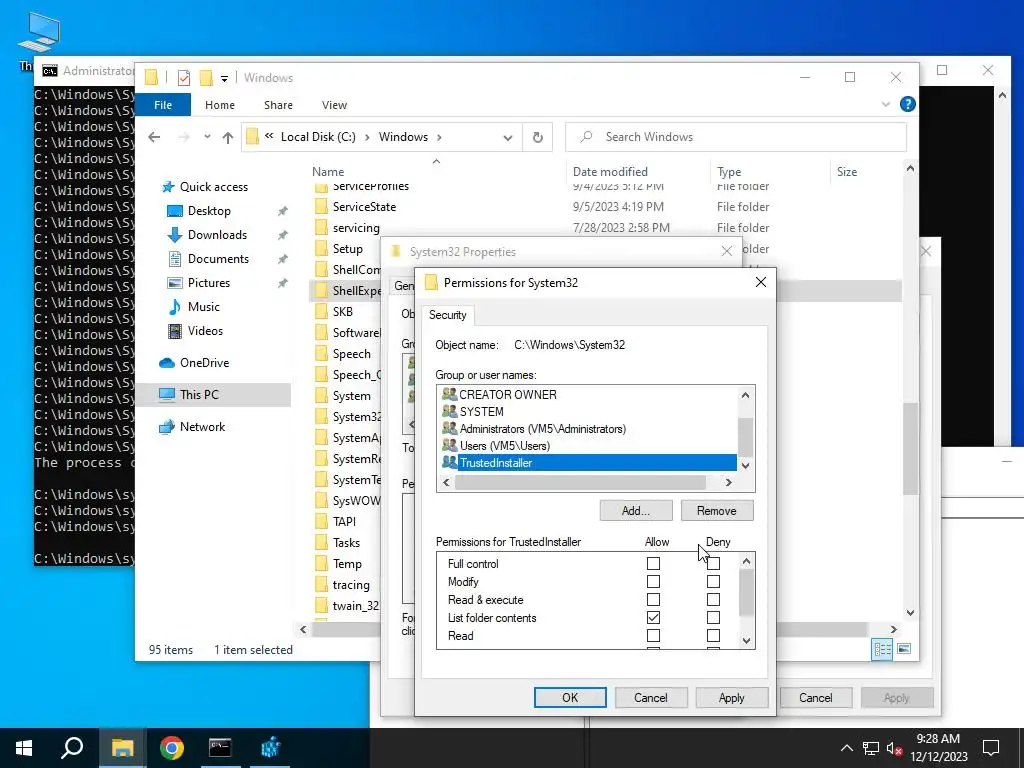Screen dimensions: 1024x768
Task: Launch Google Chrome from taskbar
Action: click(x=172, y=748)
